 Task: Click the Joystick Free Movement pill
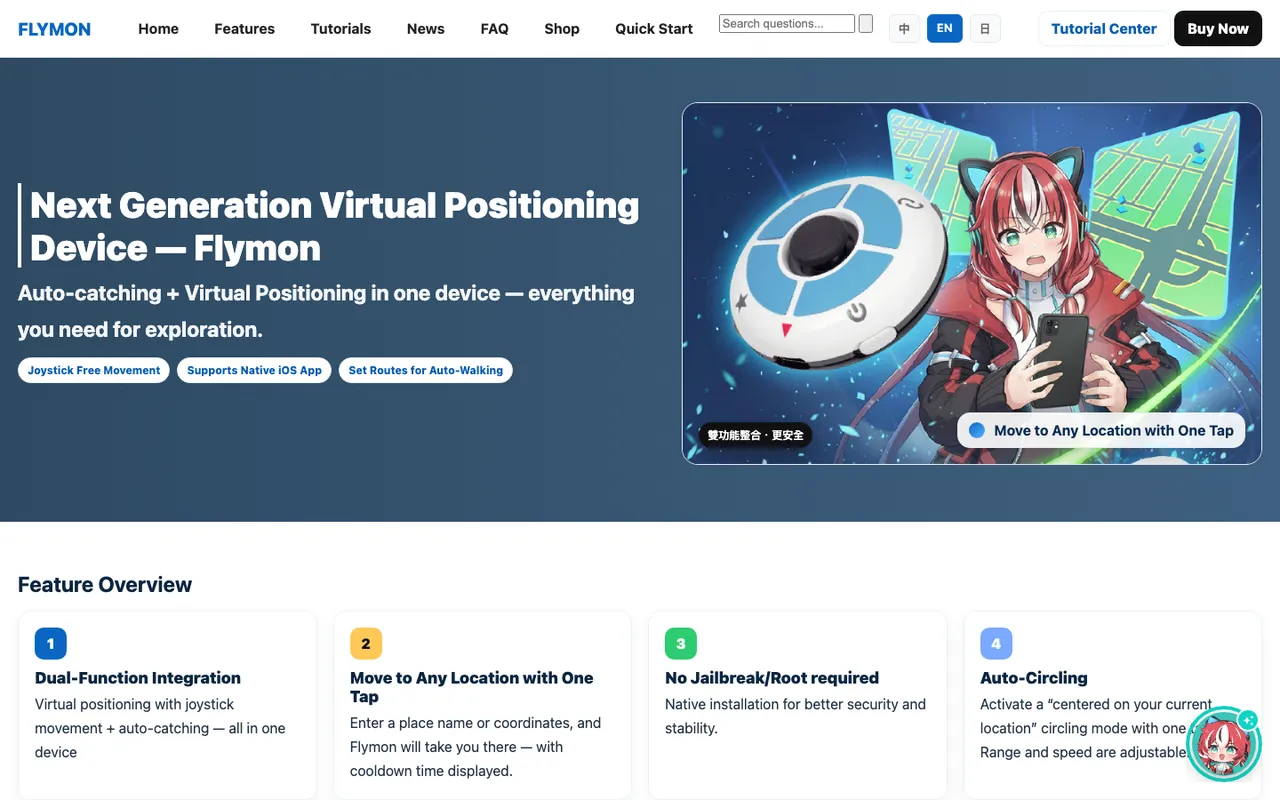(94, 370)
